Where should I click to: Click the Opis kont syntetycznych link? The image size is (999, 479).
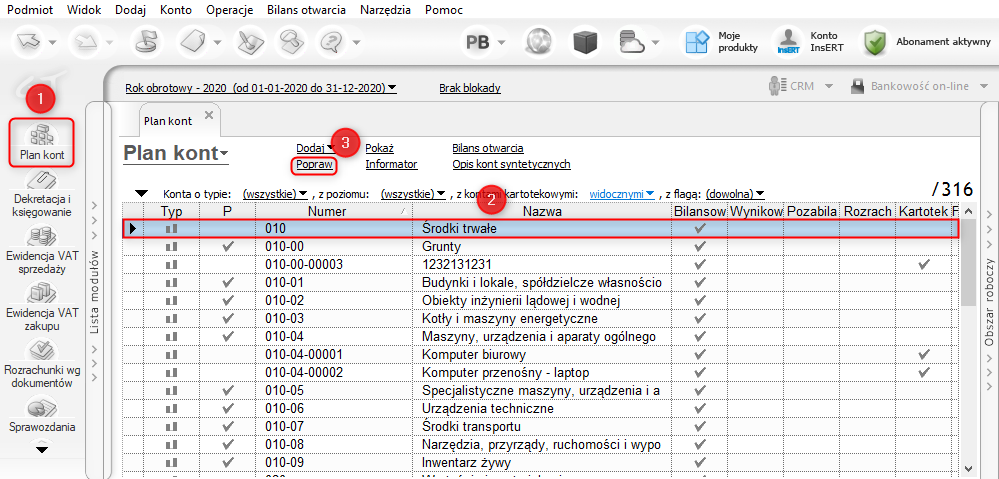[x=511, y=164]
